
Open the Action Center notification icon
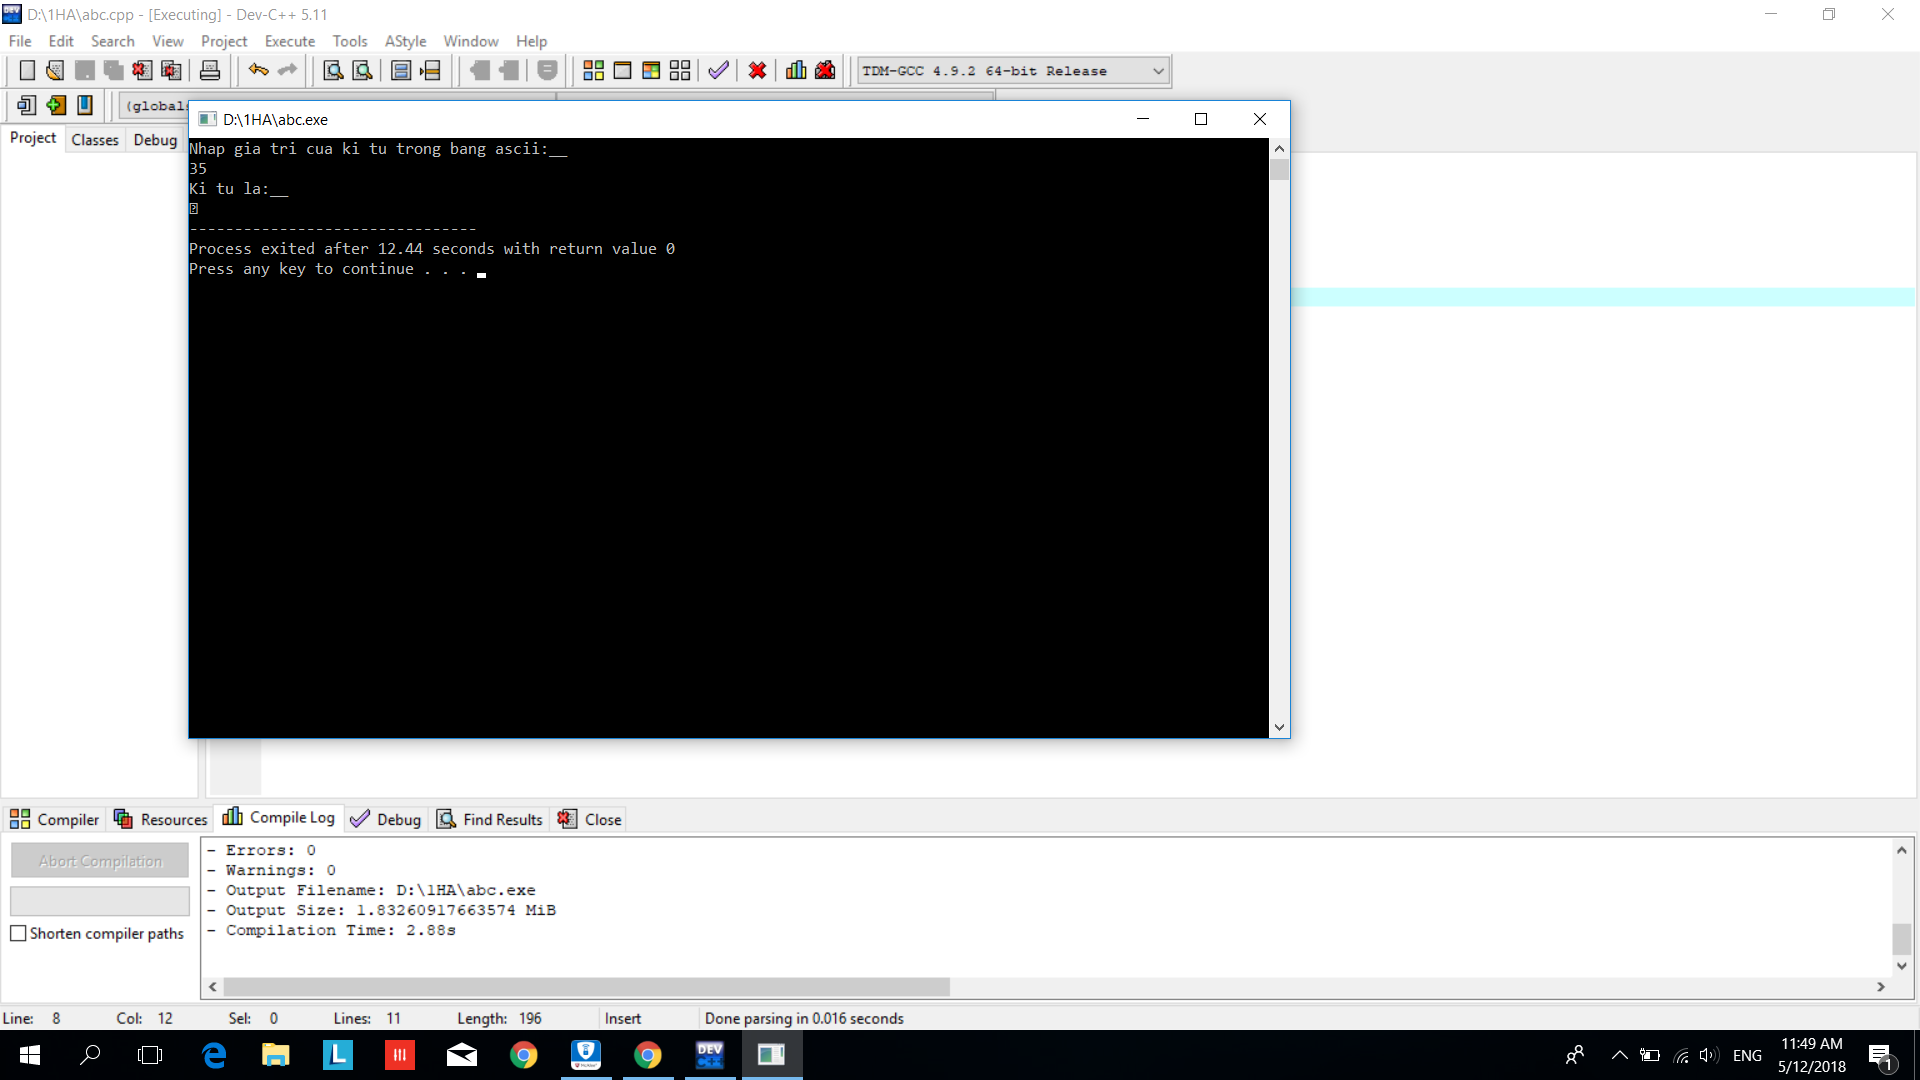(x=1881, y=1056)
